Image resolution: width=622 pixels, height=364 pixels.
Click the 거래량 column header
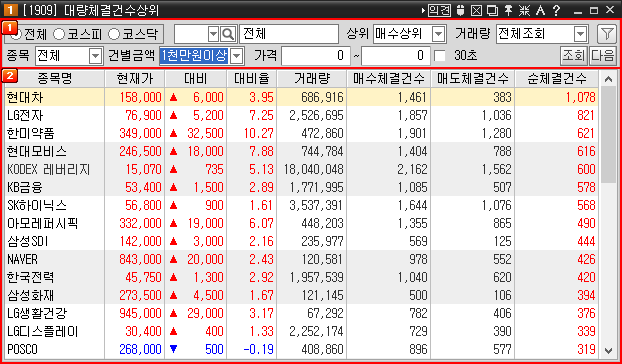(x=311, y=79)
